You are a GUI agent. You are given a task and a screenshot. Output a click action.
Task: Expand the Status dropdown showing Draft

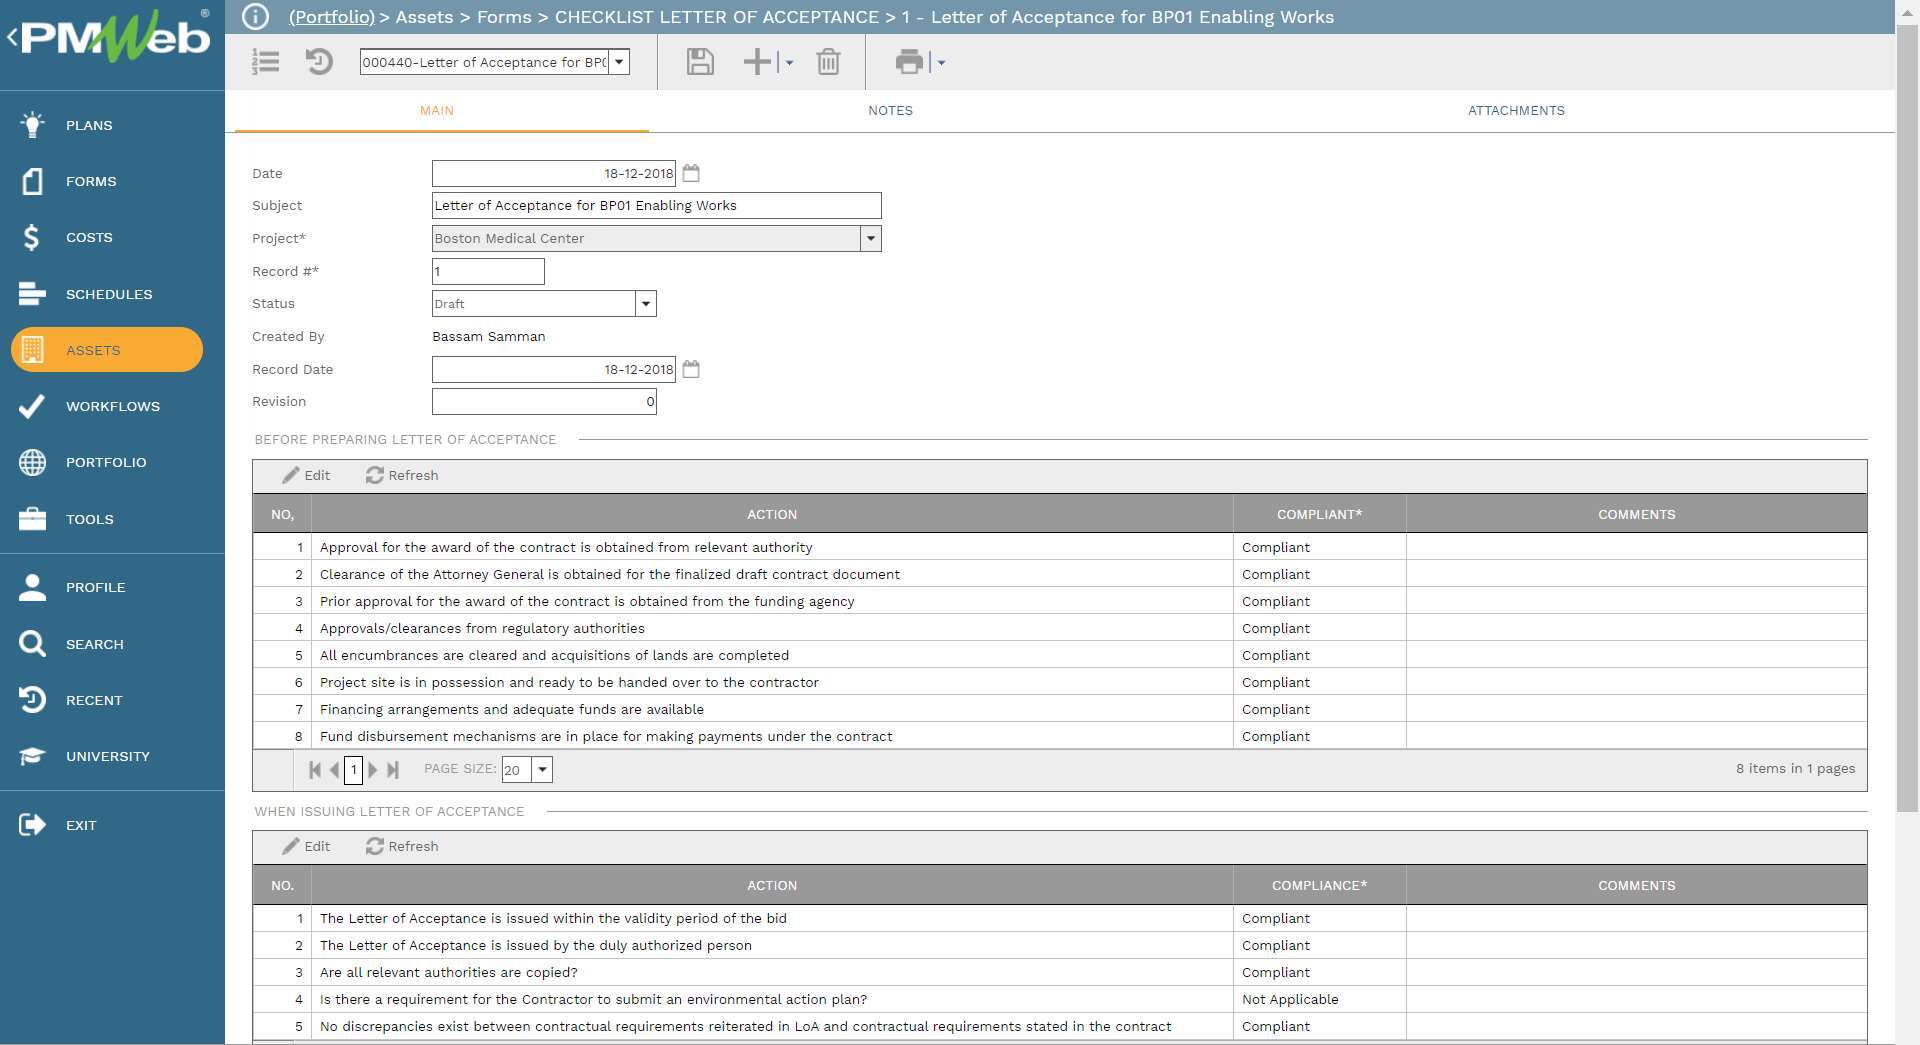click(645, 304)
